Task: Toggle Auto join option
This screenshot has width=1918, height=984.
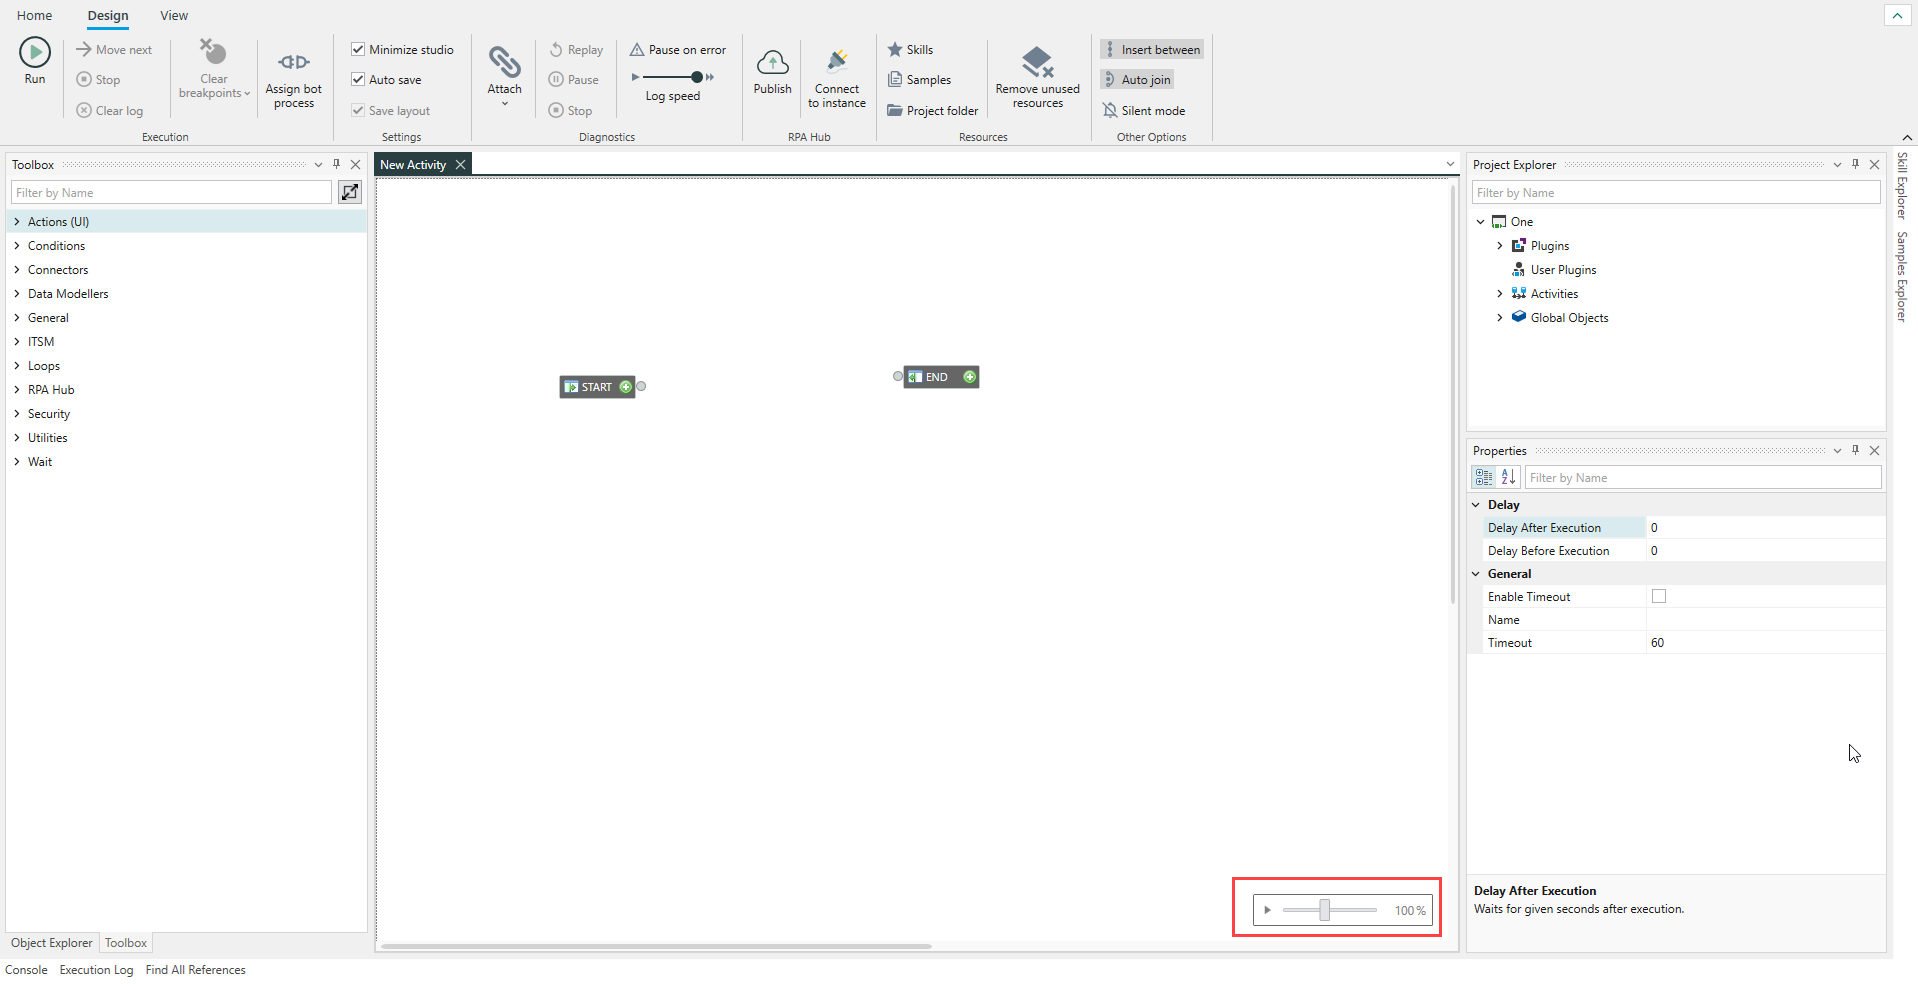Action: pyautogui.click(x=1137, y=80)
